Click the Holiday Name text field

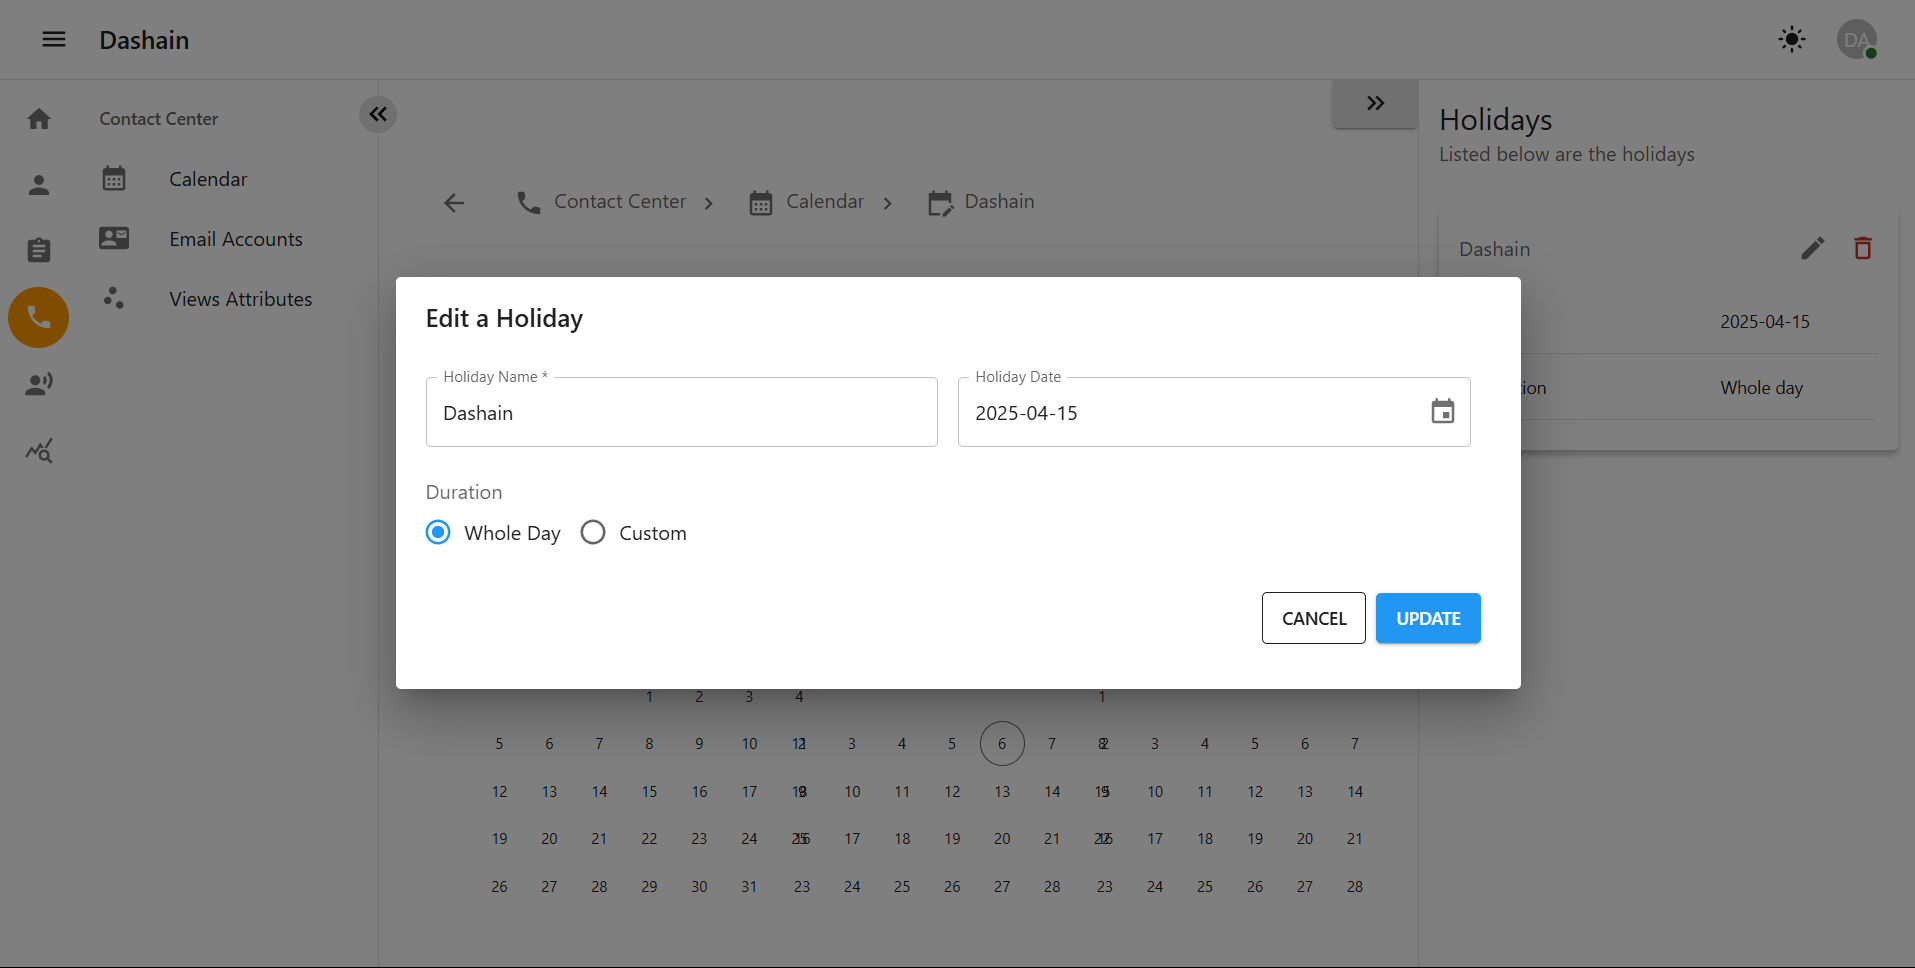tap(681, 413)
